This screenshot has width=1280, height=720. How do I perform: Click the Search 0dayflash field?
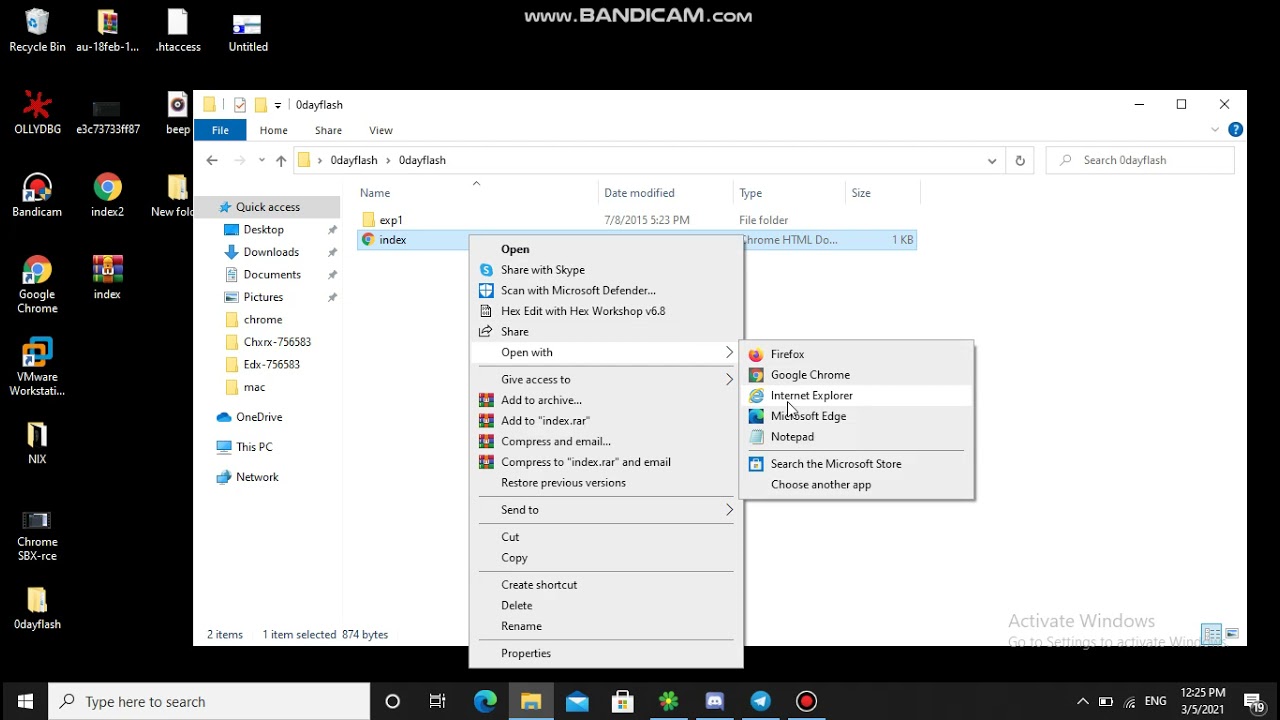click(x=1140, y=160)
